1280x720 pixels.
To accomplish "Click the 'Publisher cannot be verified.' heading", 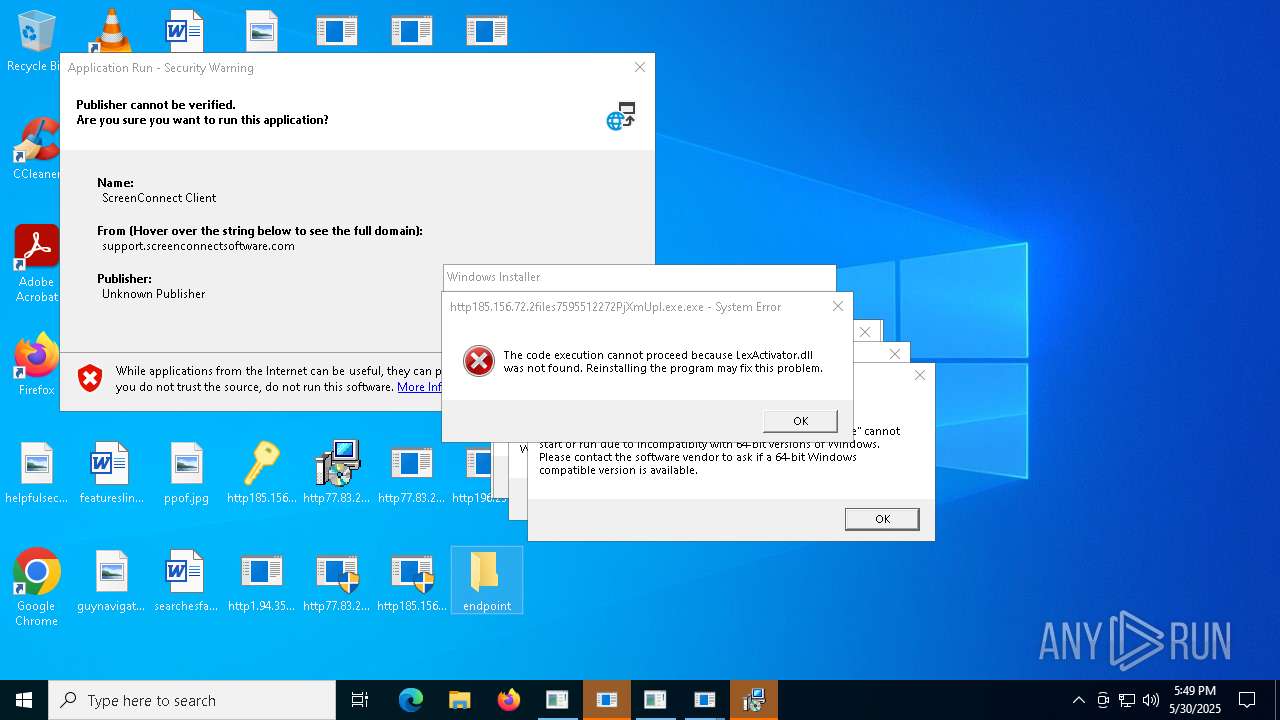I will click(156, 104).
